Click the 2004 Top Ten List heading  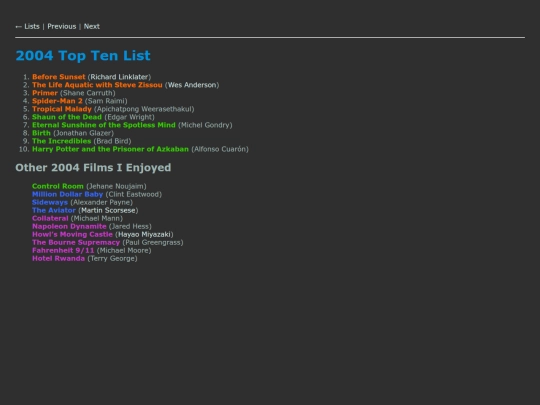[83, 55]
